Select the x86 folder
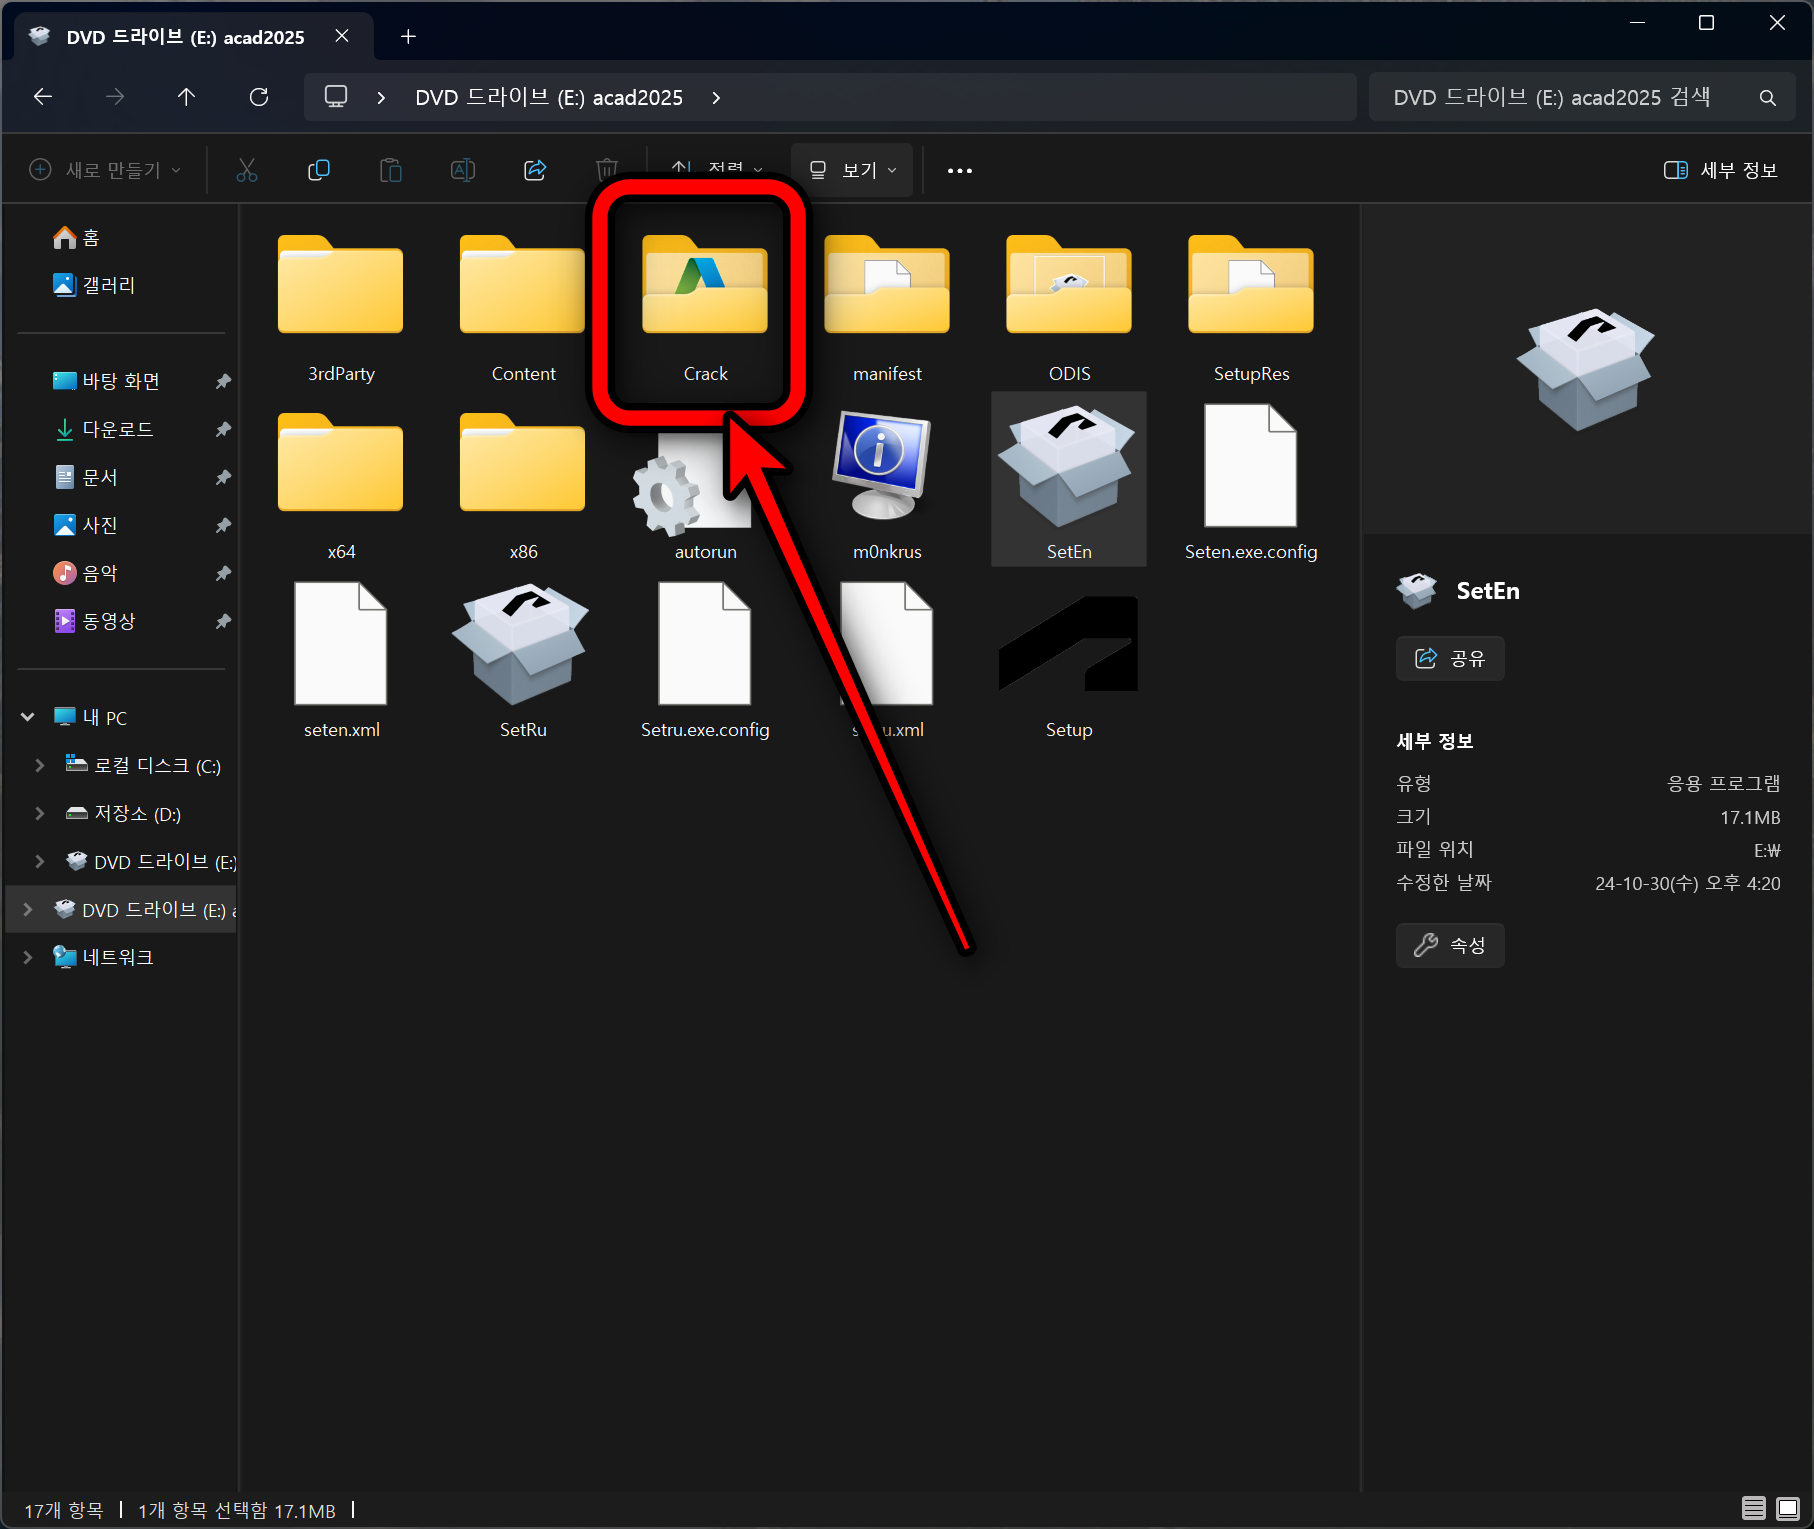This screenshot has width=1814, height=1529. click(x=523, y=485)
